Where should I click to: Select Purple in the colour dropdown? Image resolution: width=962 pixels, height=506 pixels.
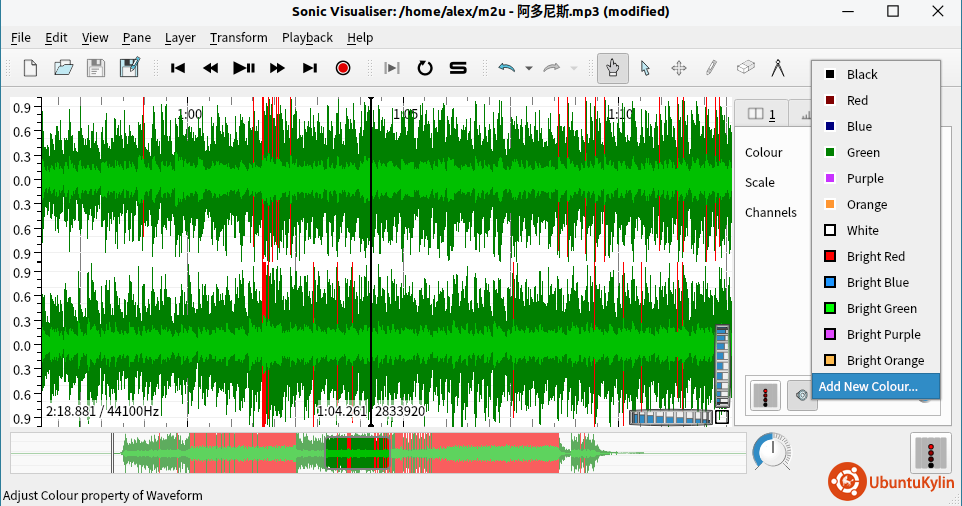coord(865,179)
